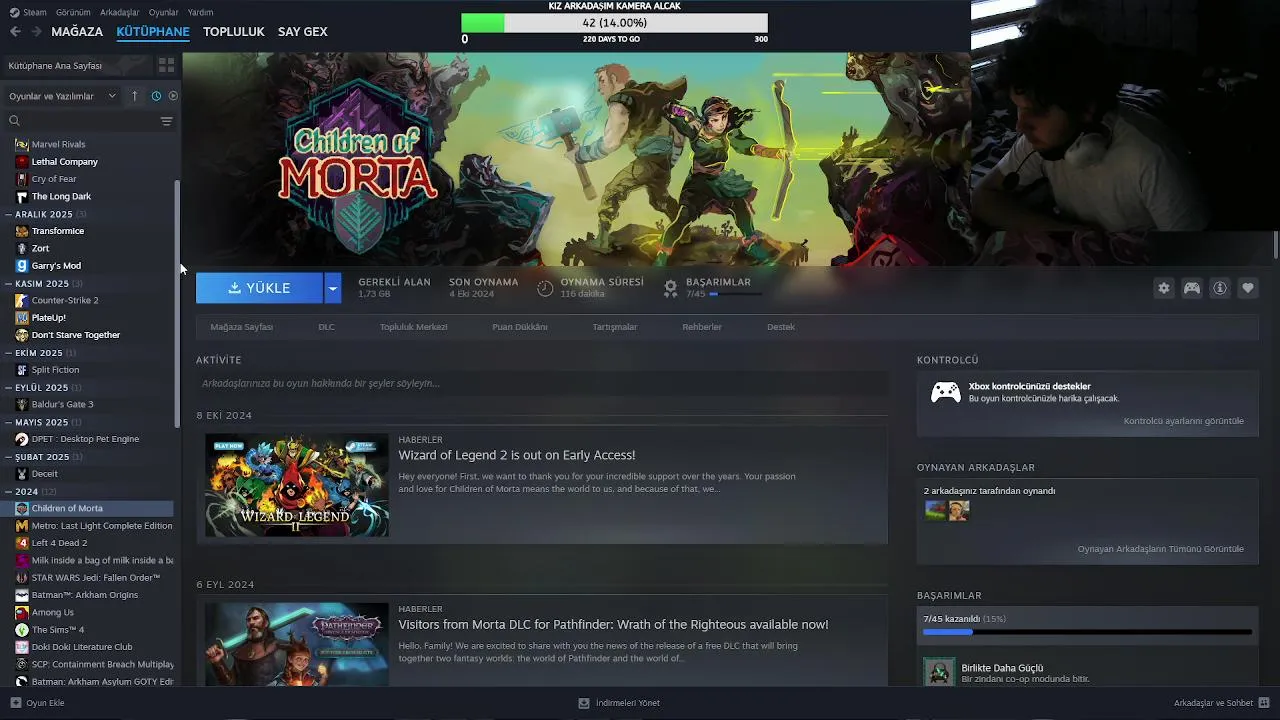1280x720 pixels.
Task: Click the Left 4 Dead 2 game icon
Action: [x=22, y=543]
